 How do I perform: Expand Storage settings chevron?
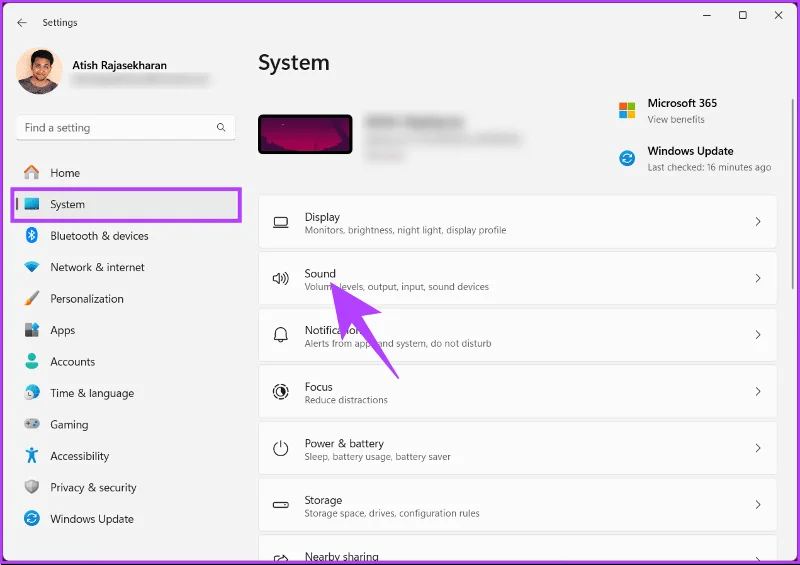[x=758, y=505]
